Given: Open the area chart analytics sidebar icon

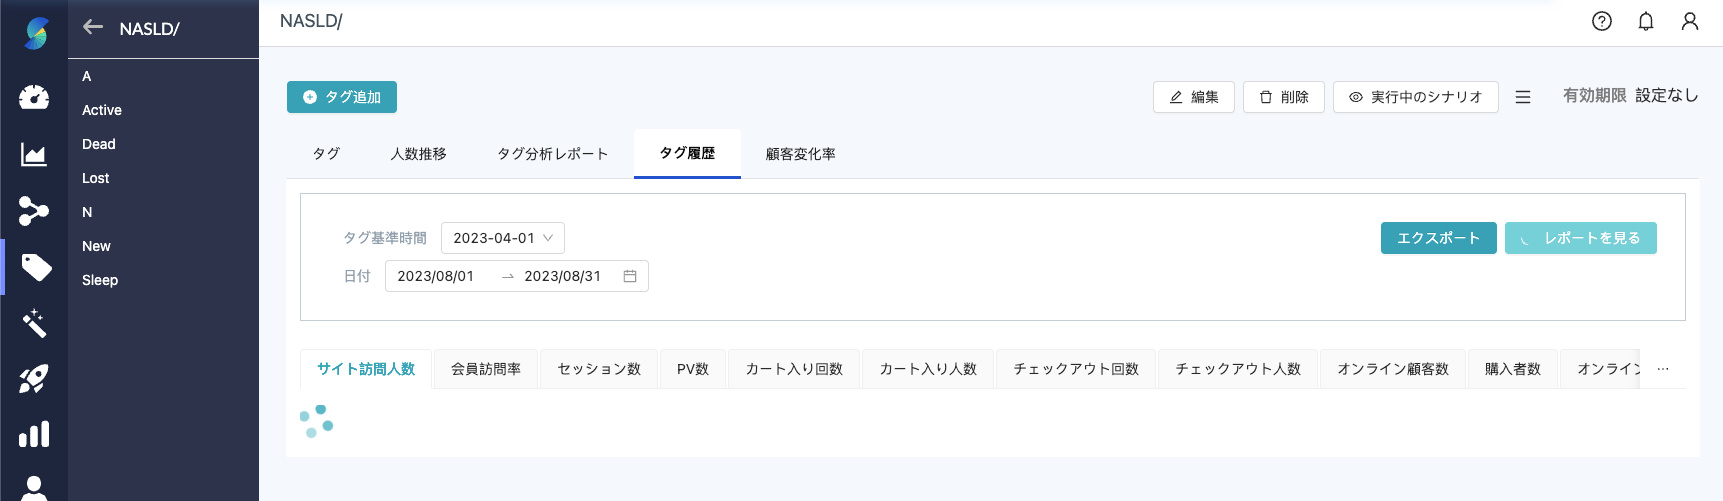Looking at the screenshot, I should pyautogui.click(x=34, y=155).
